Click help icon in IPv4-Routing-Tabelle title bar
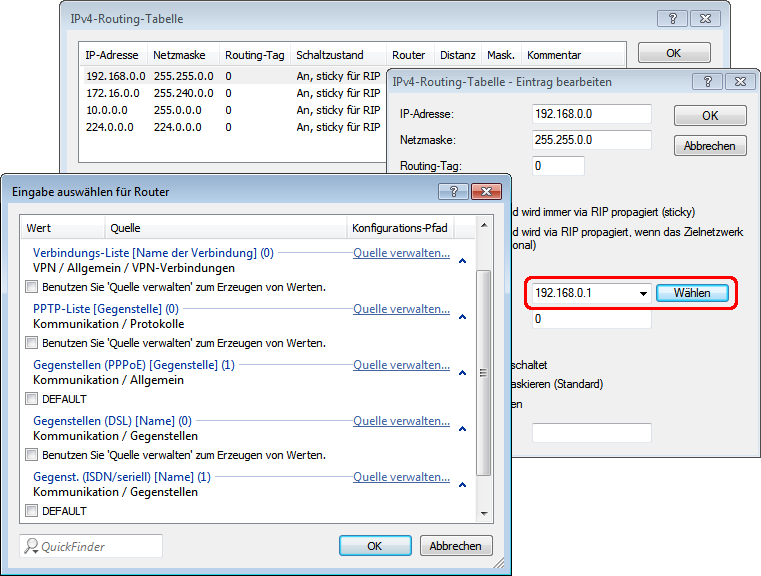 673,19
